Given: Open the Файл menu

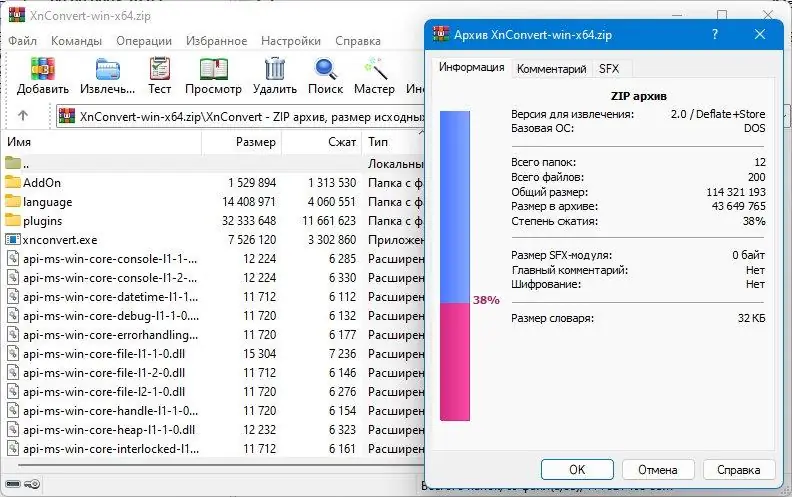Looking at the screenshot, I should (x=23, y=41).
